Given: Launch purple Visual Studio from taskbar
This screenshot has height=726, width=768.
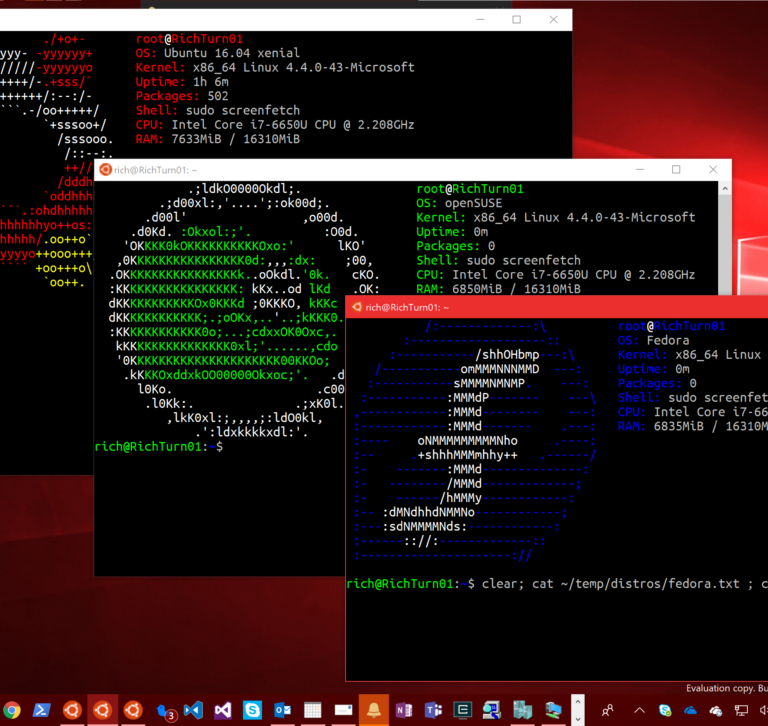Looking at the screenshot, I should (223, 710).
